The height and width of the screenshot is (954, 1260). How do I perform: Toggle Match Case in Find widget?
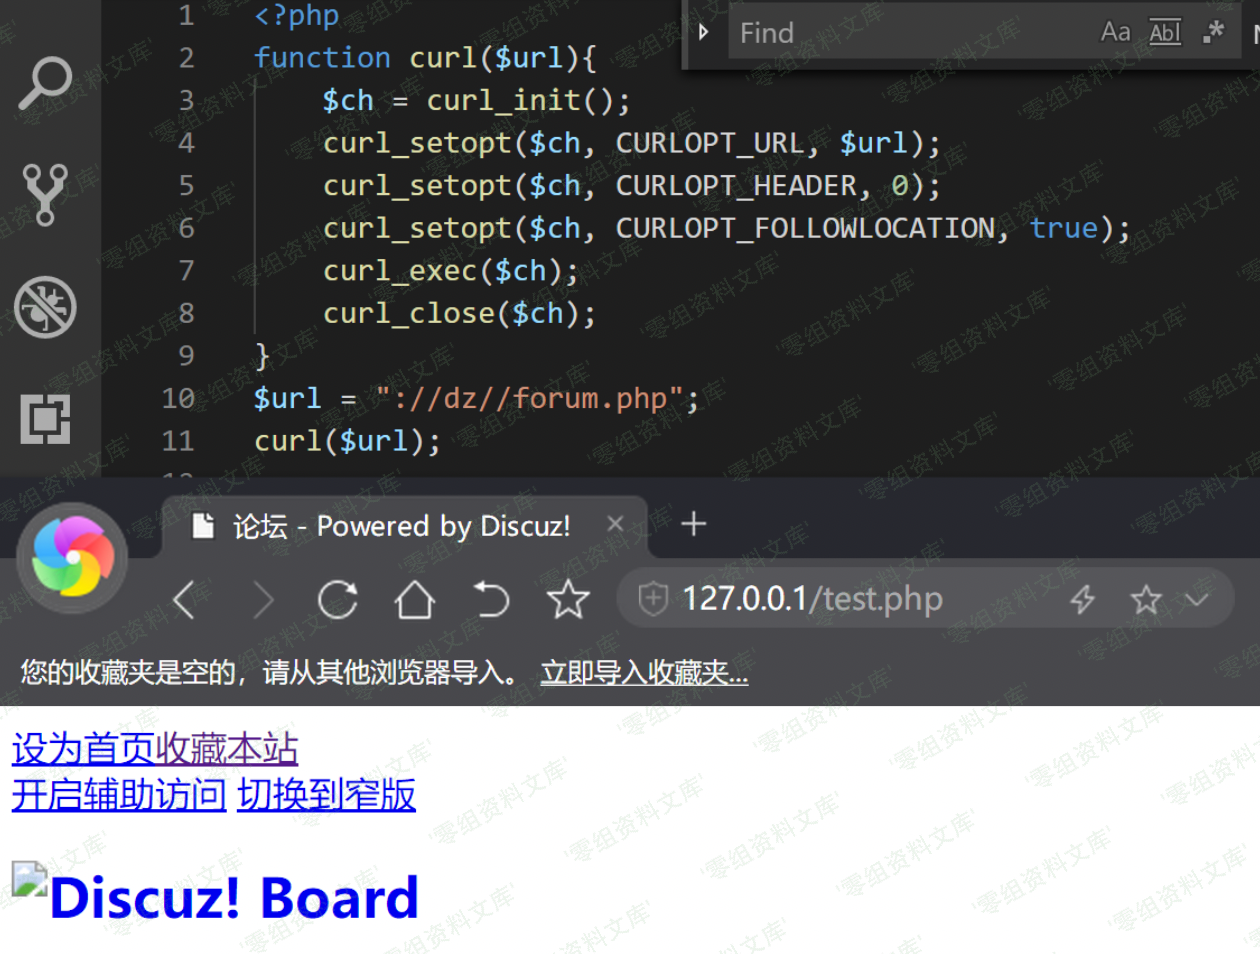pyautogui.click(x=1115, y=33)
